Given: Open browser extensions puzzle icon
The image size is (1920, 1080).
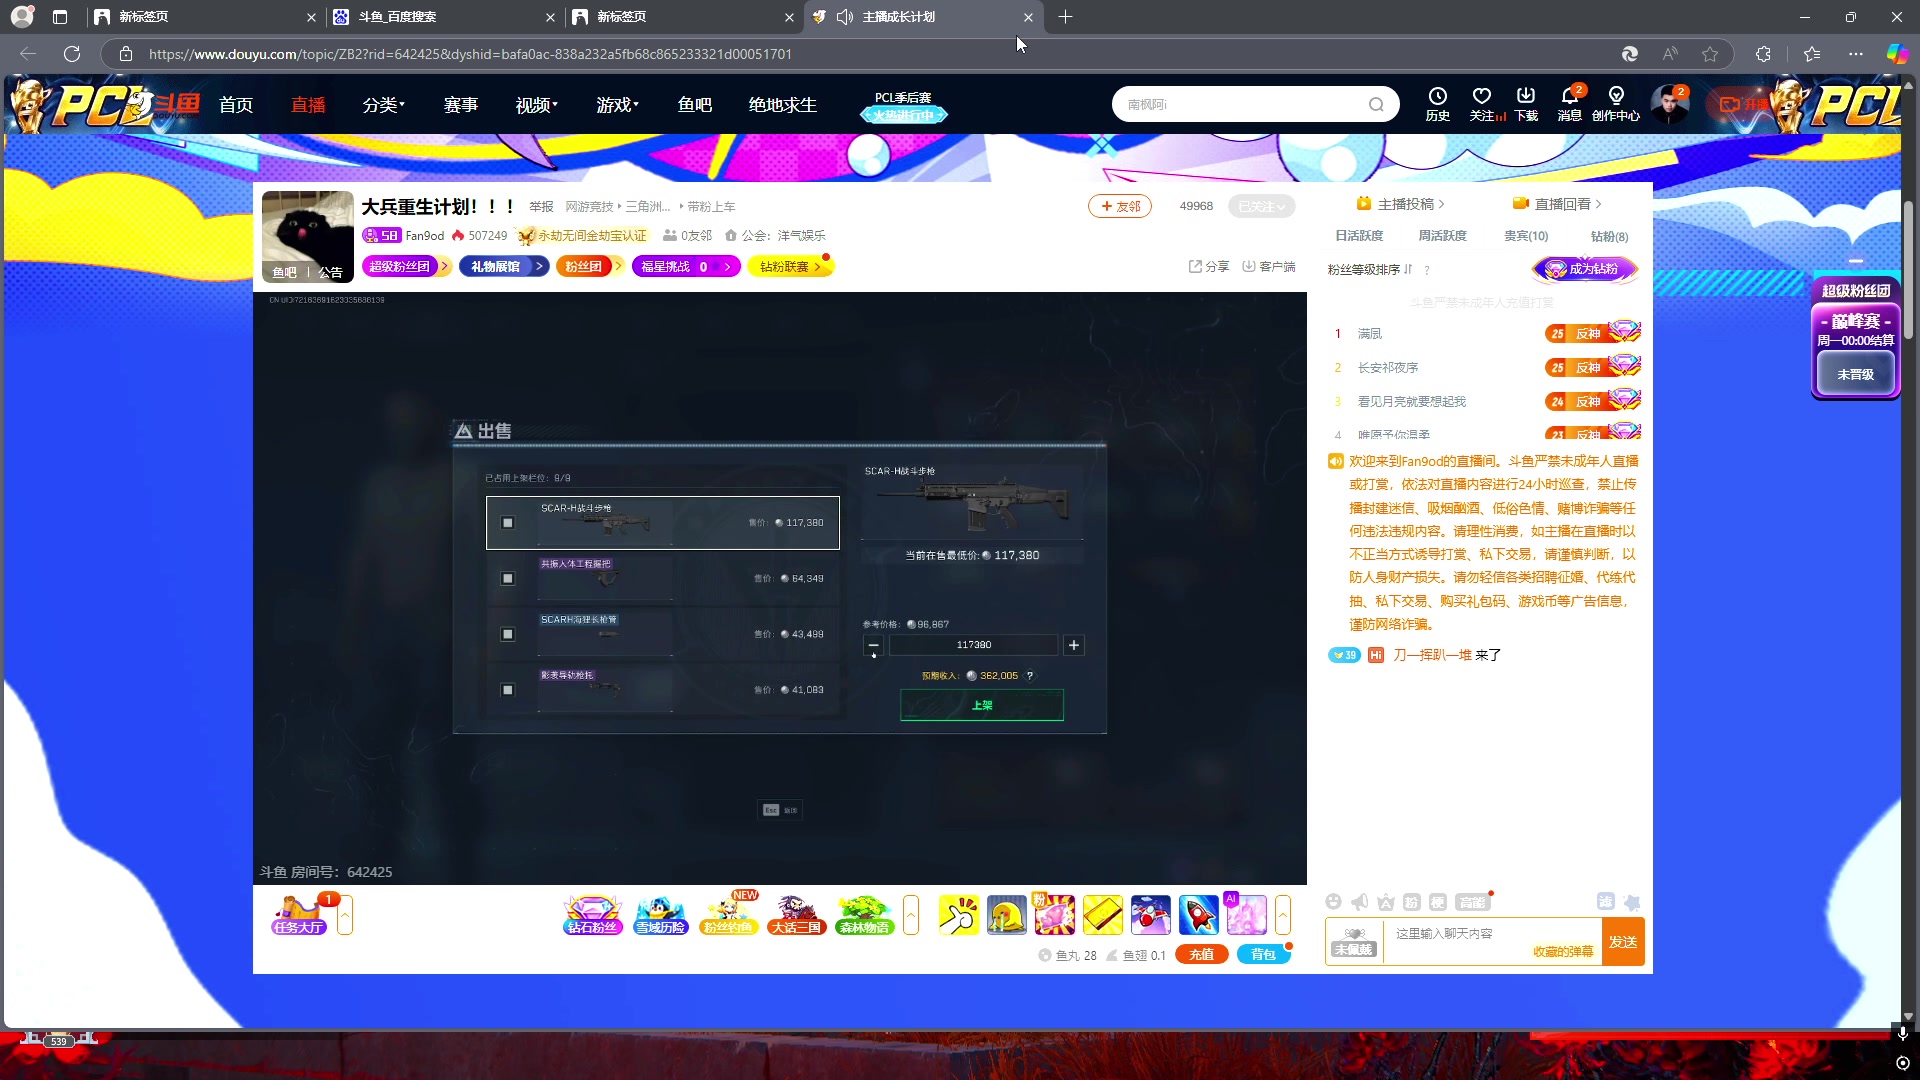Looking at the screenshot, I should coord(1763,54).
